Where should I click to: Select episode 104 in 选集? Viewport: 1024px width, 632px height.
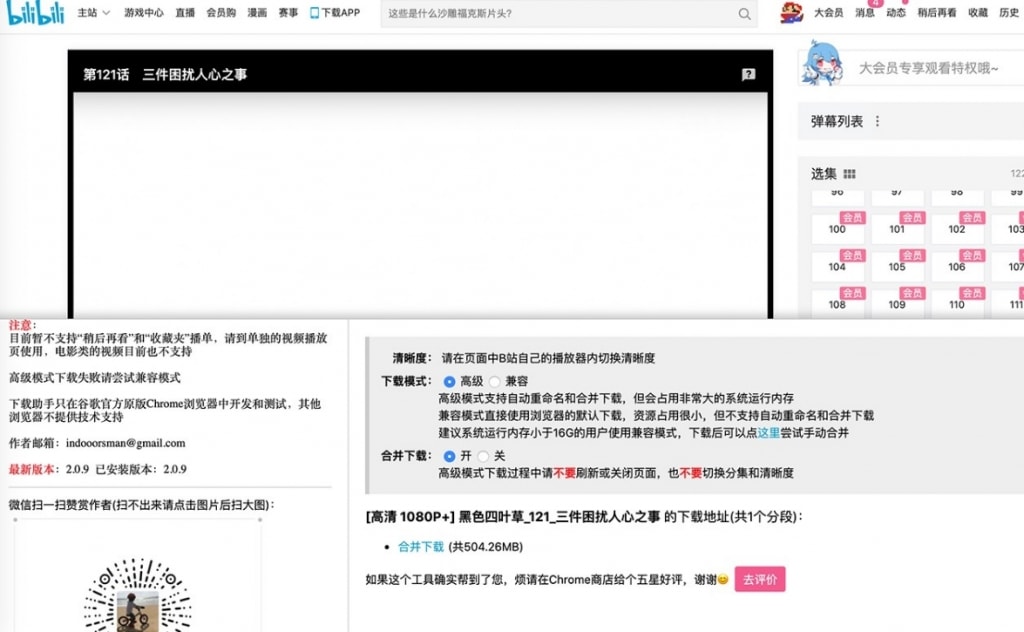[x=837, y=266]
